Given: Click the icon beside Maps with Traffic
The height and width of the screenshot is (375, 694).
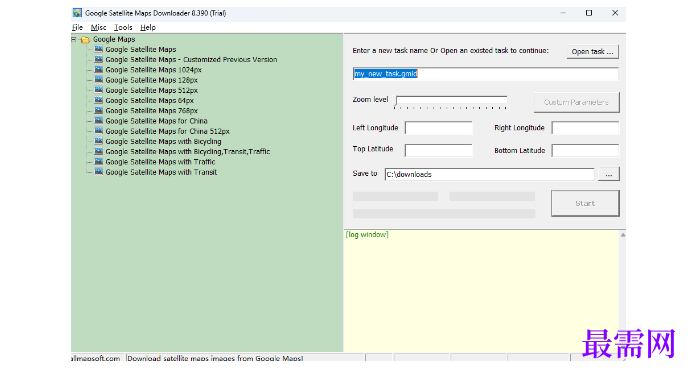Looking at the screenshot, I should point(98,162).
